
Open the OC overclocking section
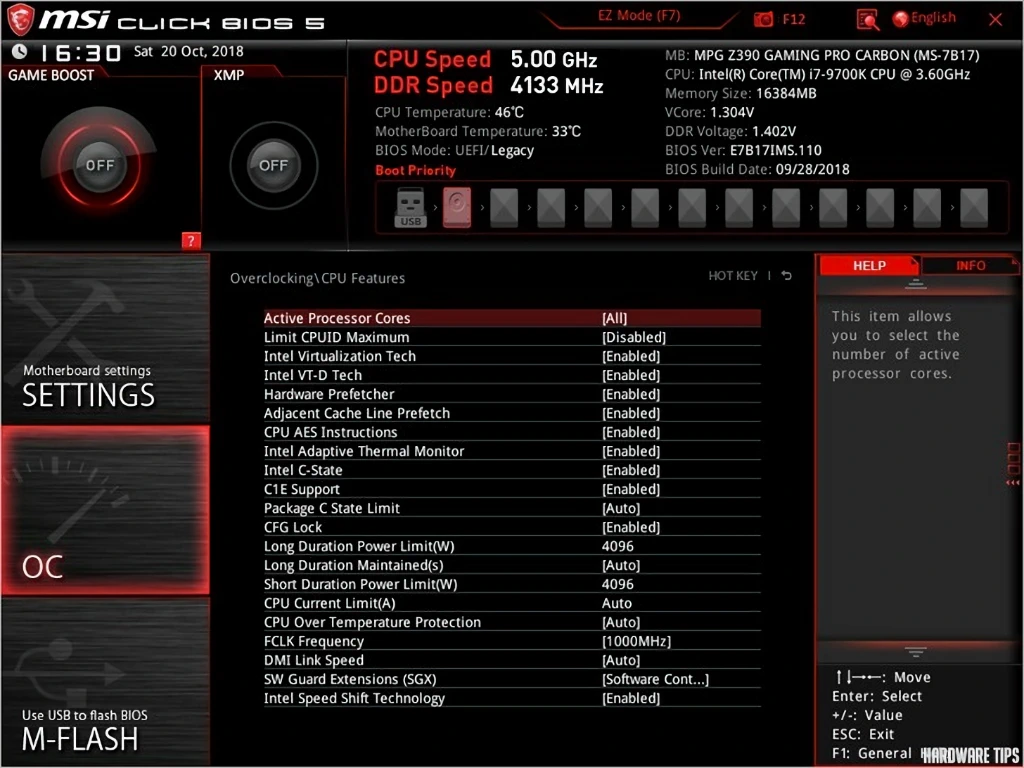click(105, 510)
